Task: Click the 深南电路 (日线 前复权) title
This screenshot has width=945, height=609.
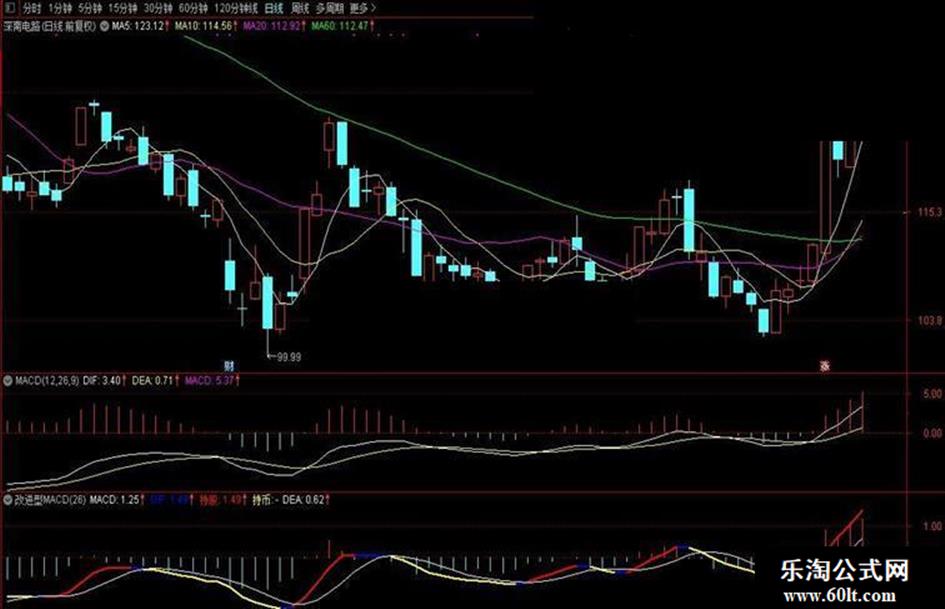Action: pos(50,27)
